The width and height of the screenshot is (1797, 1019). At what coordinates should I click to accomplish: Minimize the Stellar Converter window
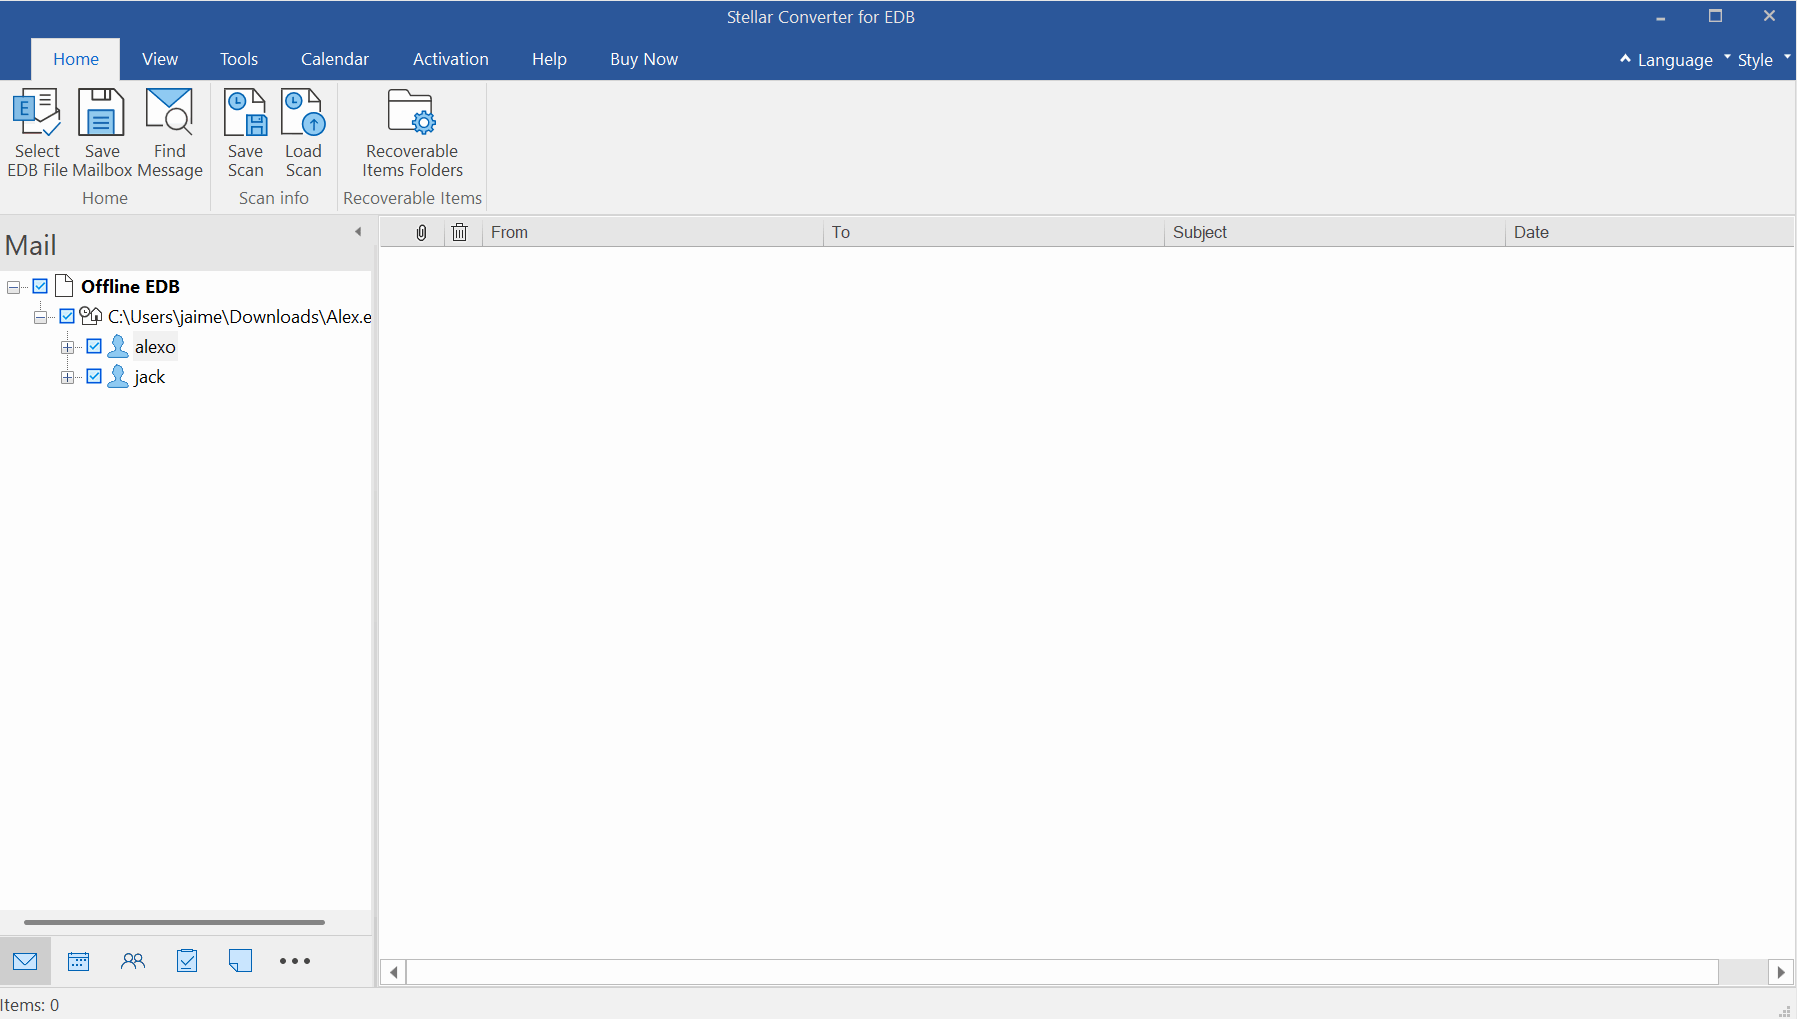(x=1660, y=17)
